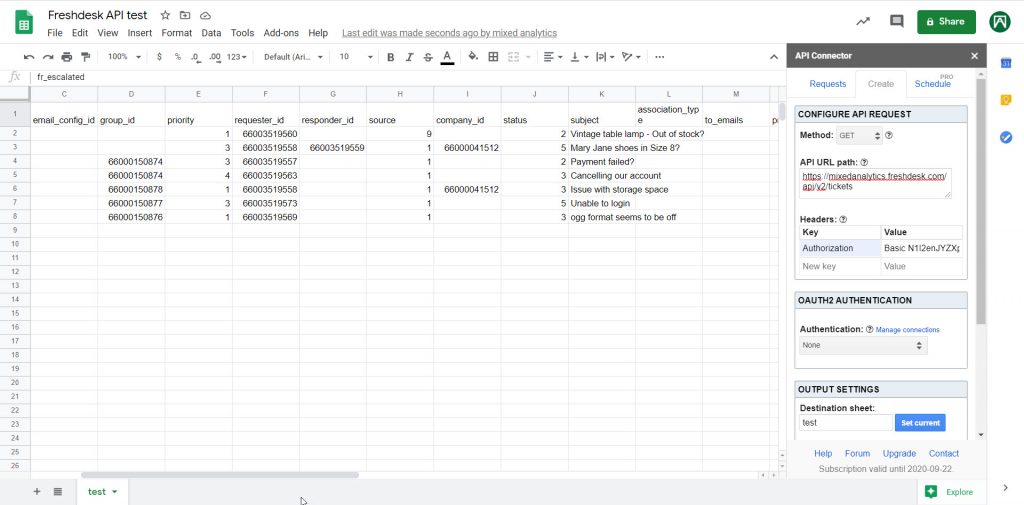Click the Set current button
This screenshot has width=1024, height=505.
coord(920,423)
